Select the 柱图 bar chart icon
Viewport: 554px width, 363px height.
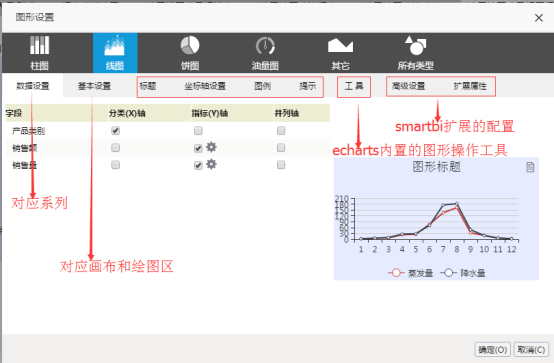[40, 45]
